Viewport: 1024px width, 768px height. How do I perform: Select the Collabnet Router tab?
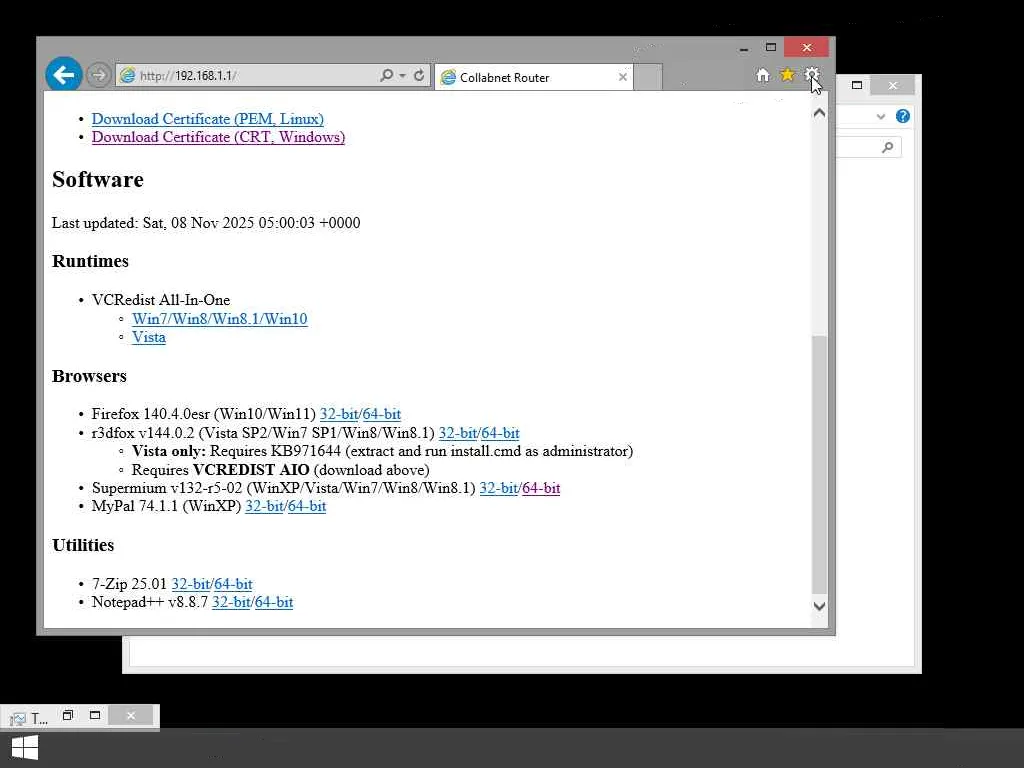point(534,77)
